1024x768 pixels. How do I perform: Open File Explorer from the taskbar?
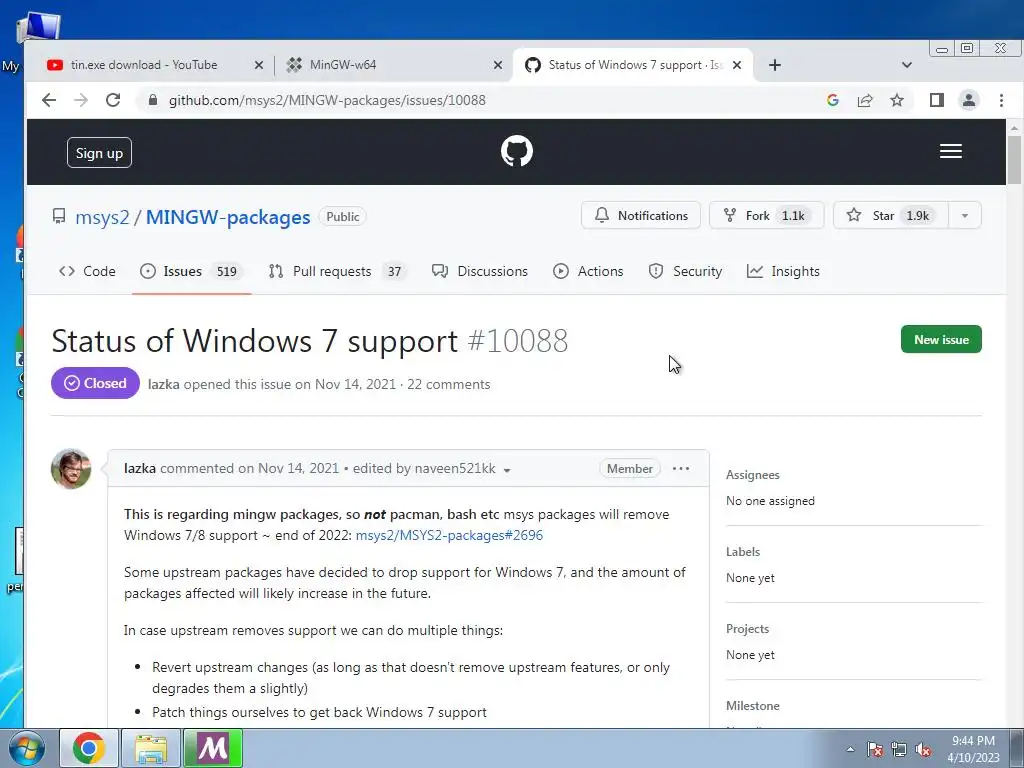(151, 748)
